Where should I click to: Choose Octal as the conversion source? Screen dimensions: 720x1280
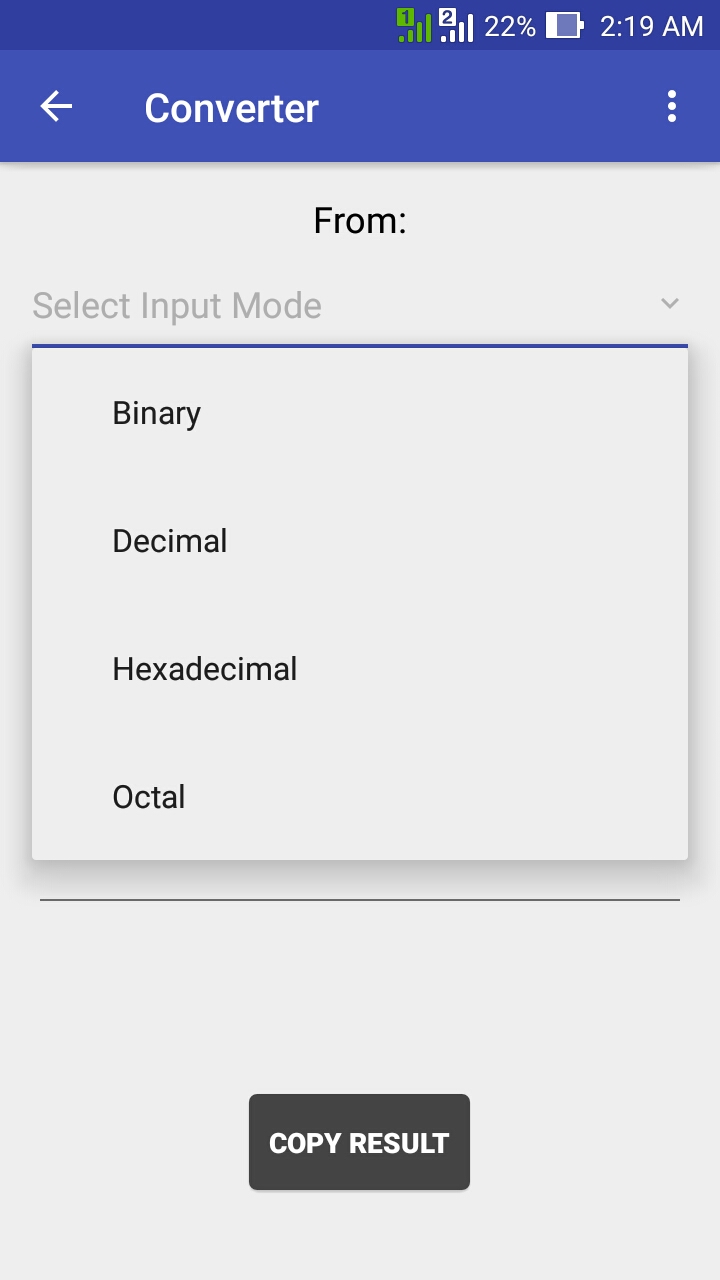click(x=148, y=796)
